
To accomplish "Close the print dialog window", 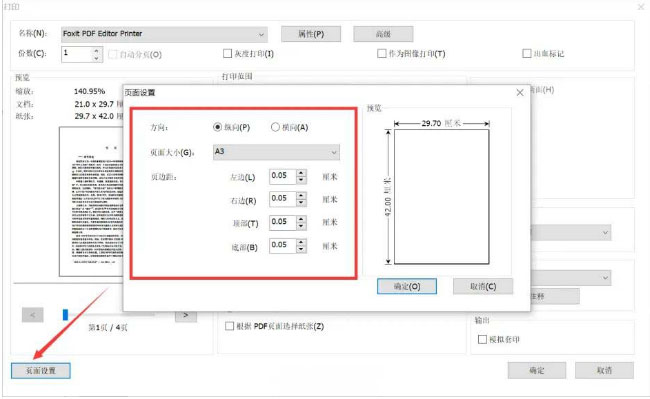I will (x=641, y=7).
